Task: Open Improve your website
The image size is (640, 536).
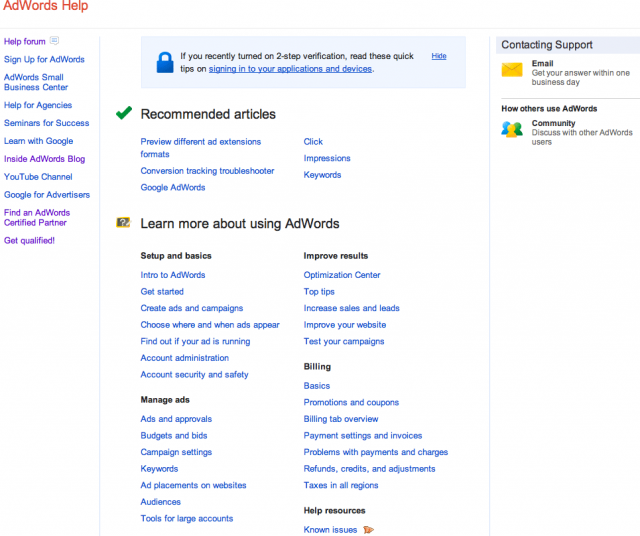Action: point(345,325)
